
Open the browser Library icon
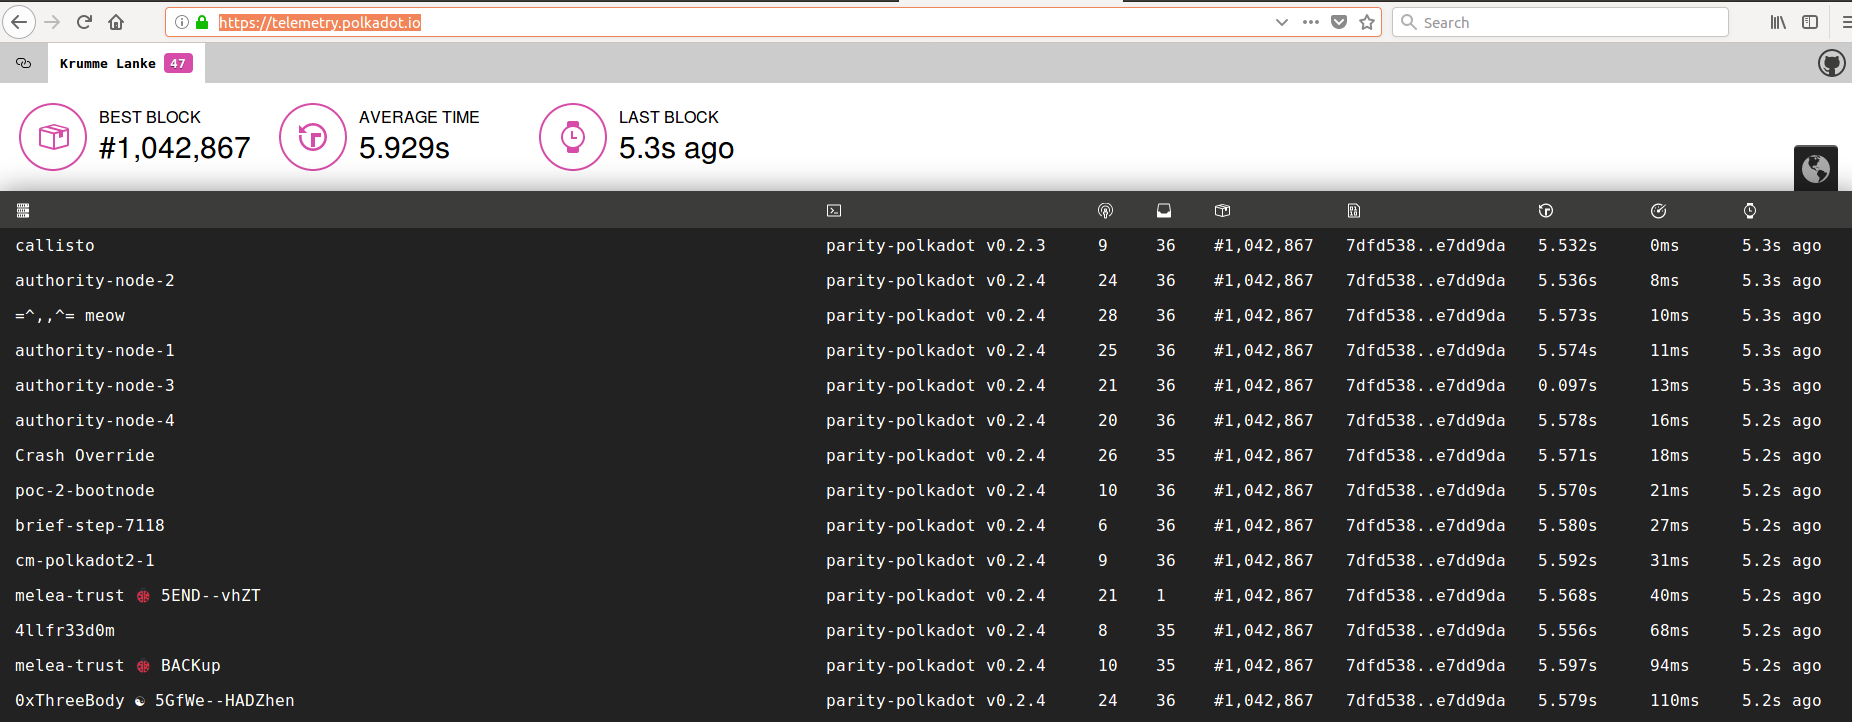click(x=1778, y=22)
